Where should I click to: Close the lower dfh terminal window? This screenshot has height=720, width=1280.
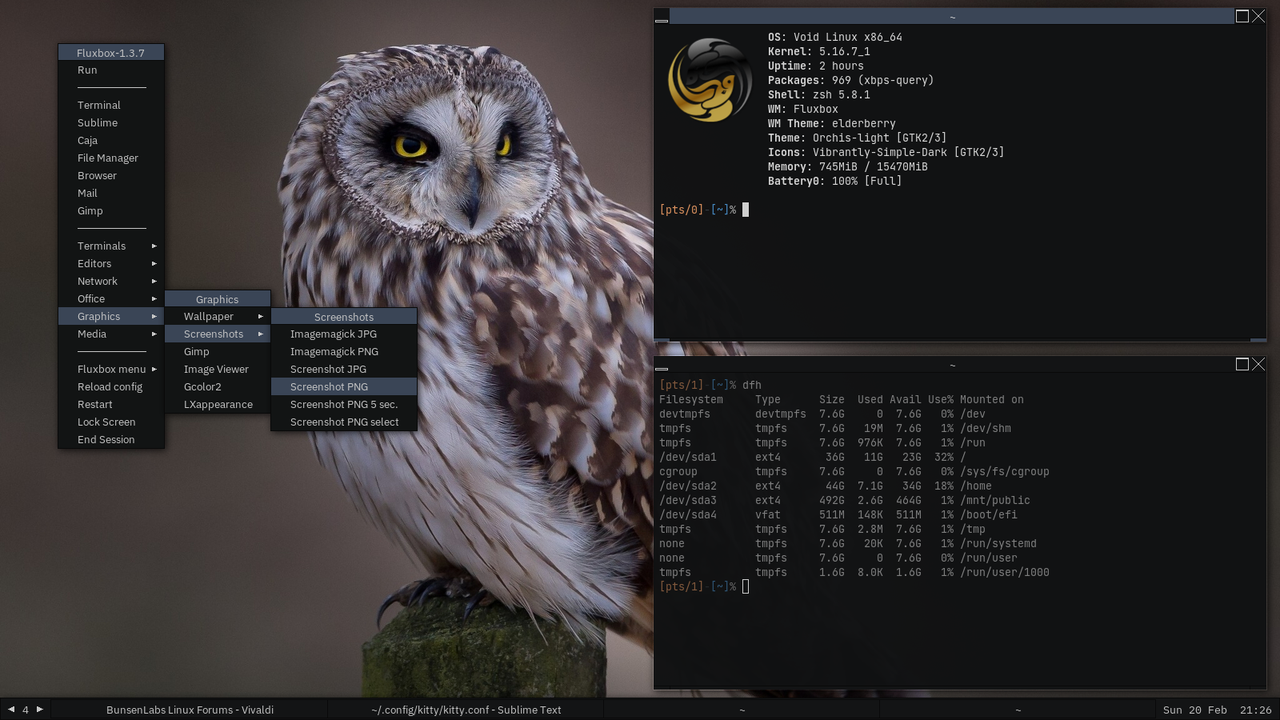[1258, 365]
